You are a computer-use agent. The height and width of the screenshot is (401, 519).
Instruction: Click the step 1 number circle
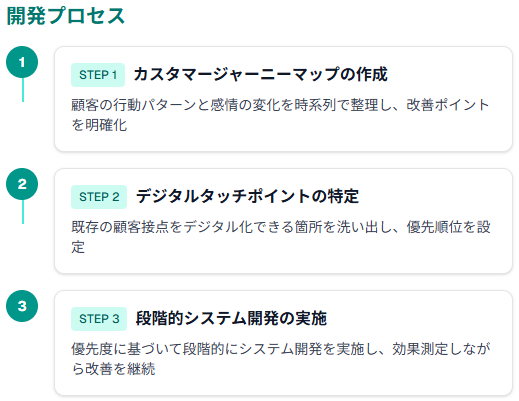(x=22, y=62)
